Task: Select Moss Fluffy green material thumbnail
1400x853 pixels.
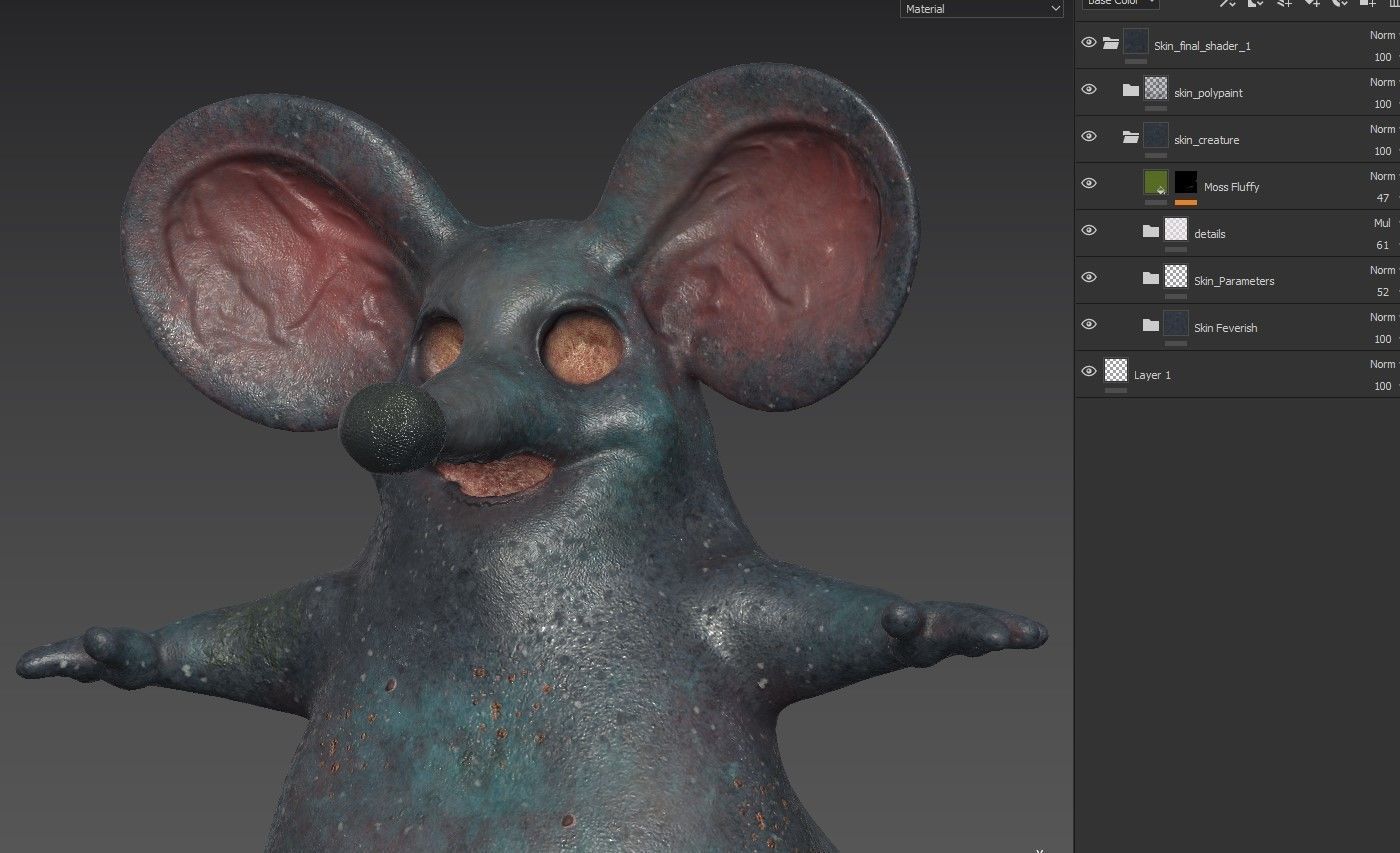Action: pos(1156,182)
